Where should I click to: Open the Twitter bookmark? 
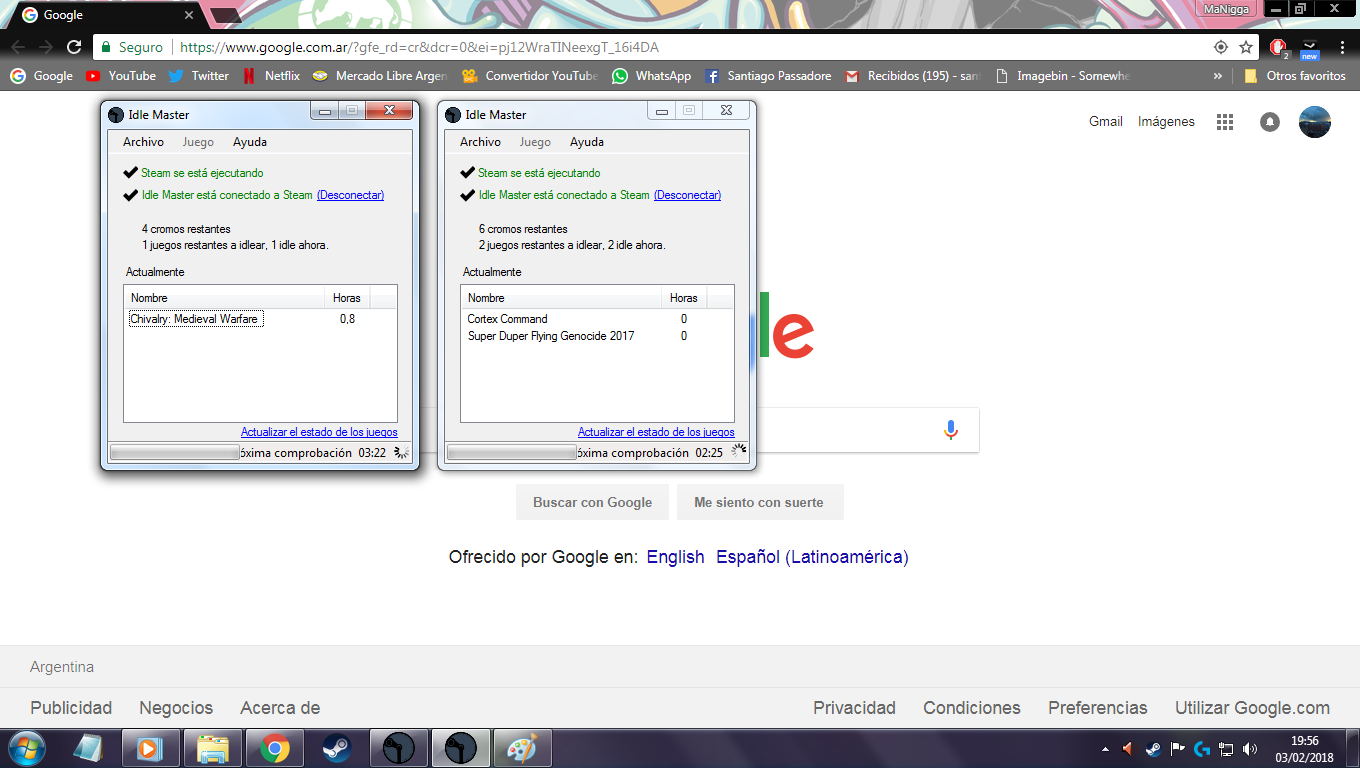click(x=199, y=76)
